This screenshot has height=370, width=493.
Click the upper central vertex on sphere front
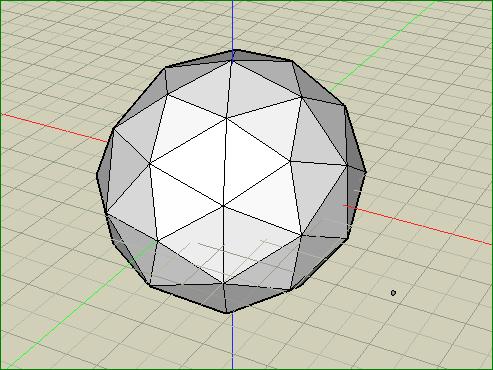226,117
